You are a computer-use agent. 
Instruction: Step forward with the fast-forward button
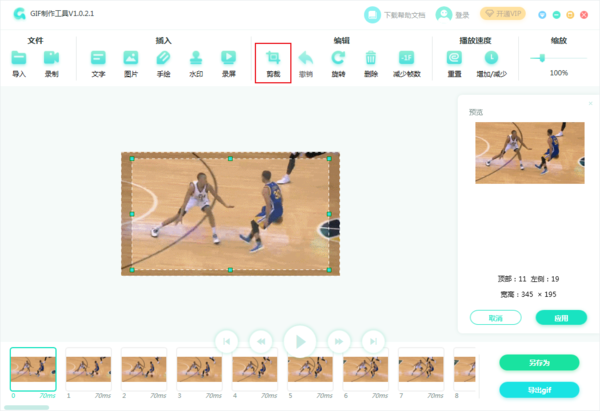click(x=339, y=341)
